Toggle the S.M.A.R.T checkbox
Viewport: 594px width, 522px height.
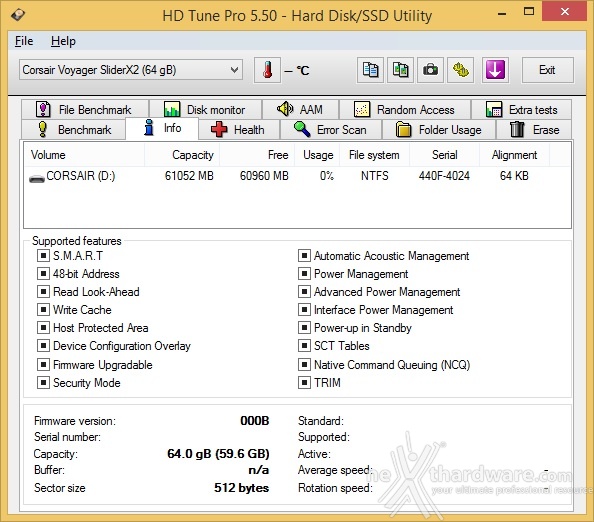[43, 256]
